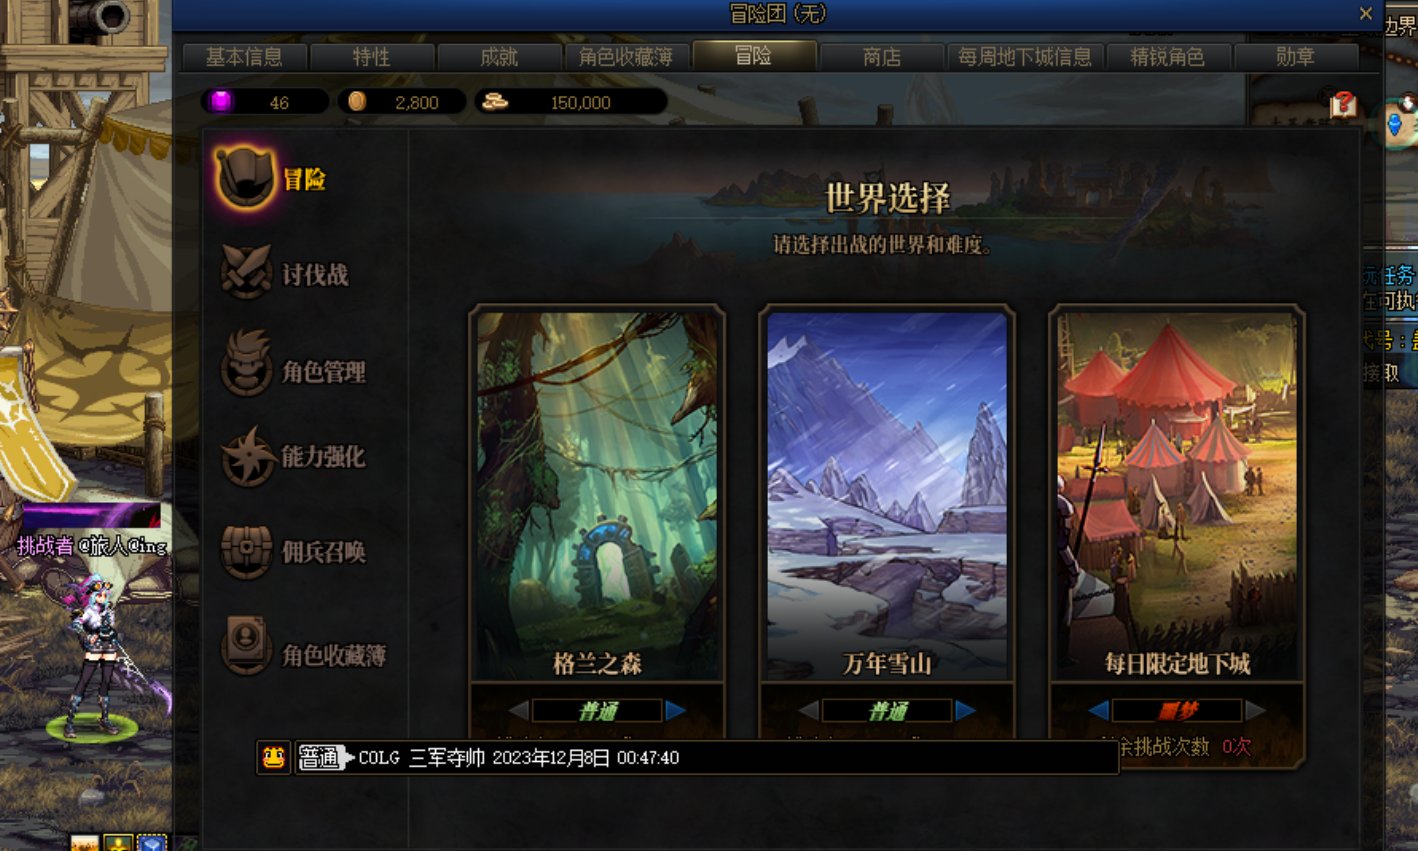Select the 万年雪山 world card
1418x851 pixels.
coord(887,496)
